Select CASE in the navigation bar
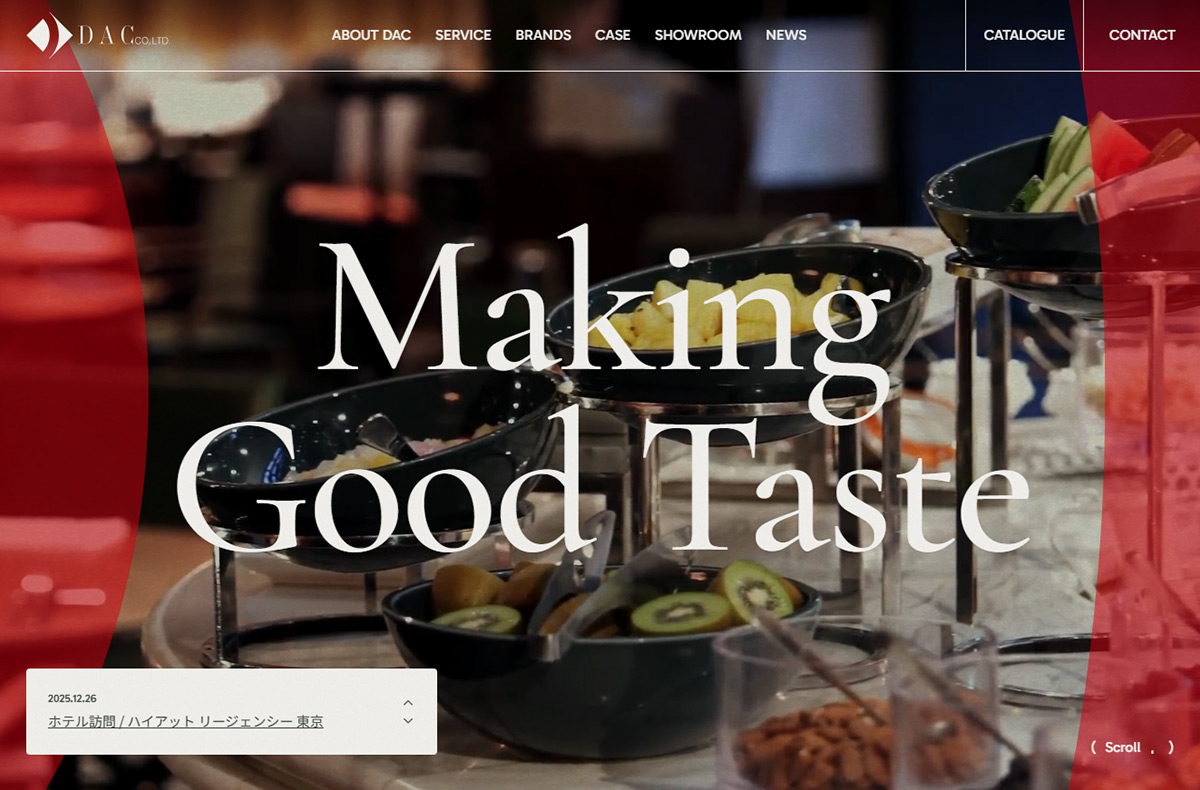Viewport: 1200px width, 790px height. pos(613,35)
